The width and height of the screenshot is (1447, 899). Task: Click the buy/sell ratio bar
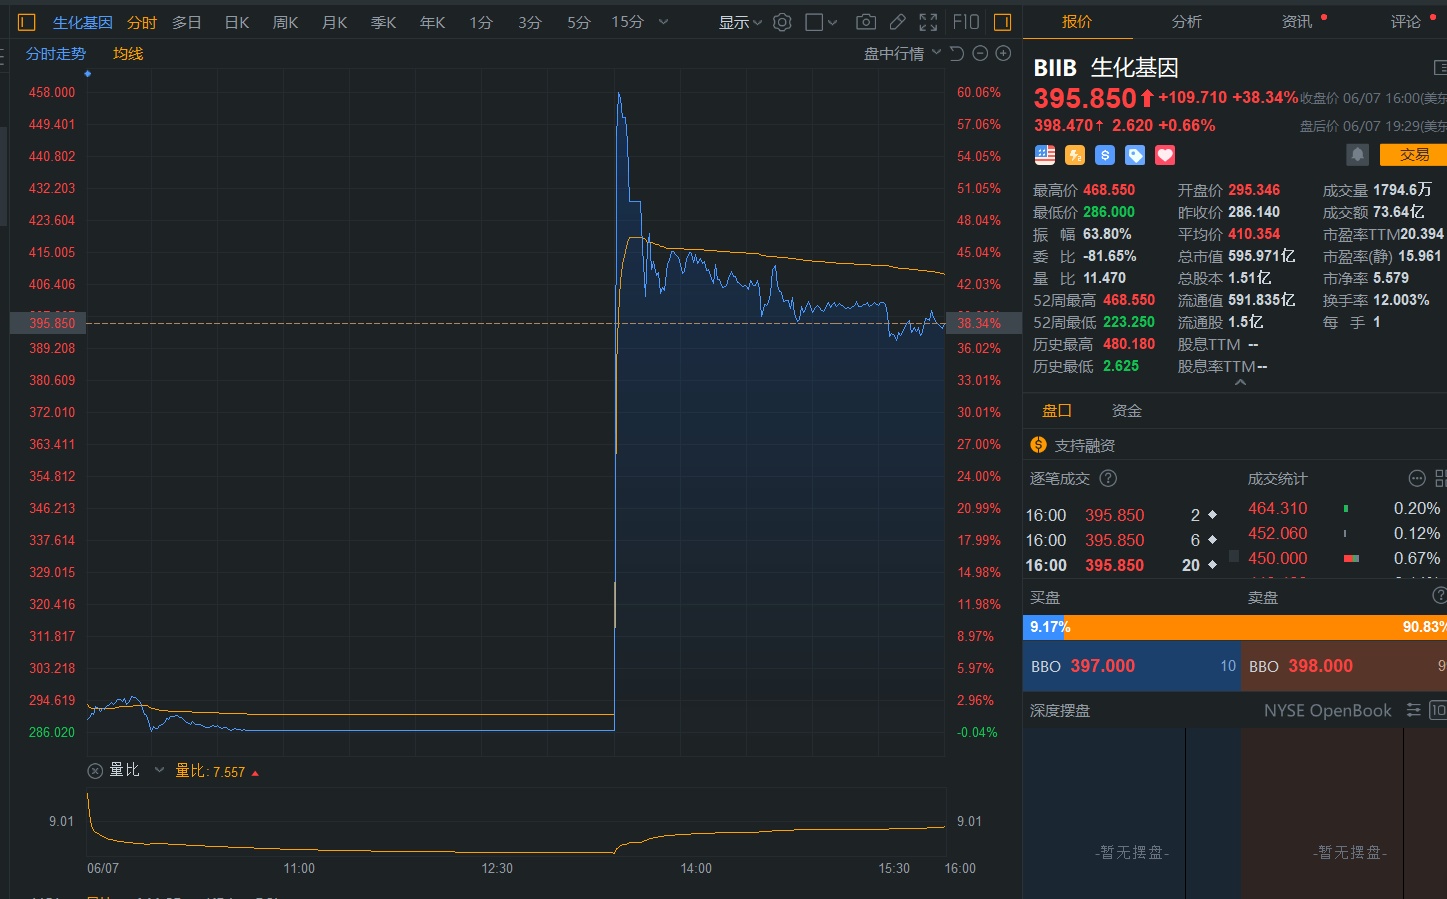[x=1234, y=627]
